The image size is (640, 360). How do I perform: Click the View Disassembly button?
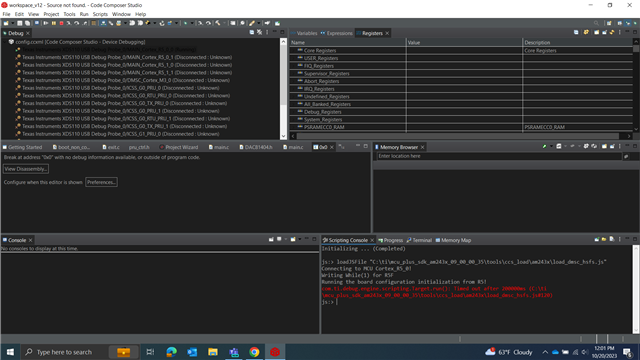click(x=26, y=169)
